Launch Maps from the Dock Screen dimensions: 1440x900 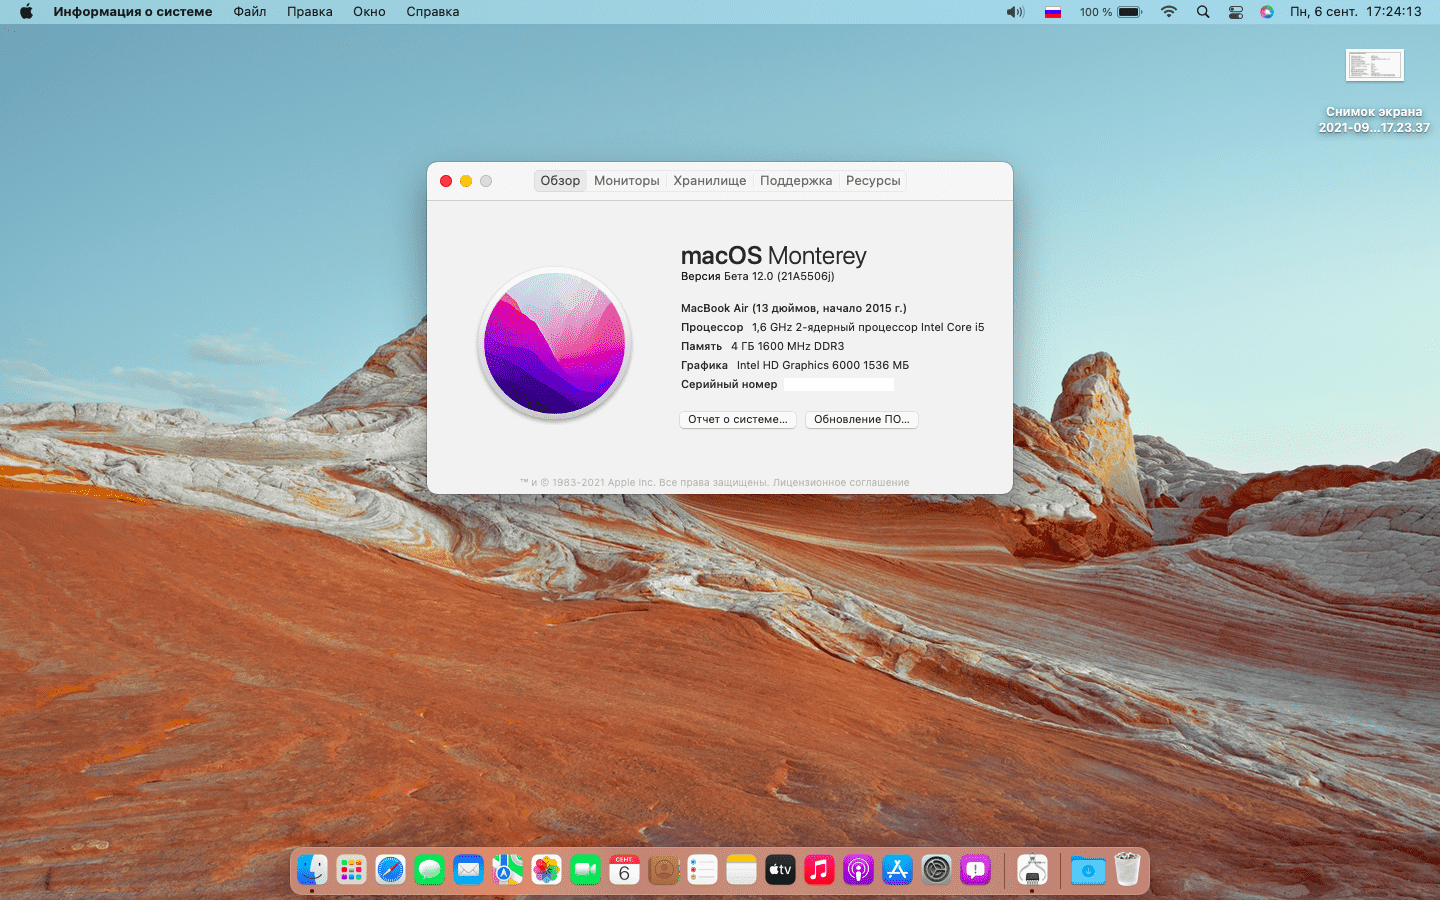click(507, 870)
